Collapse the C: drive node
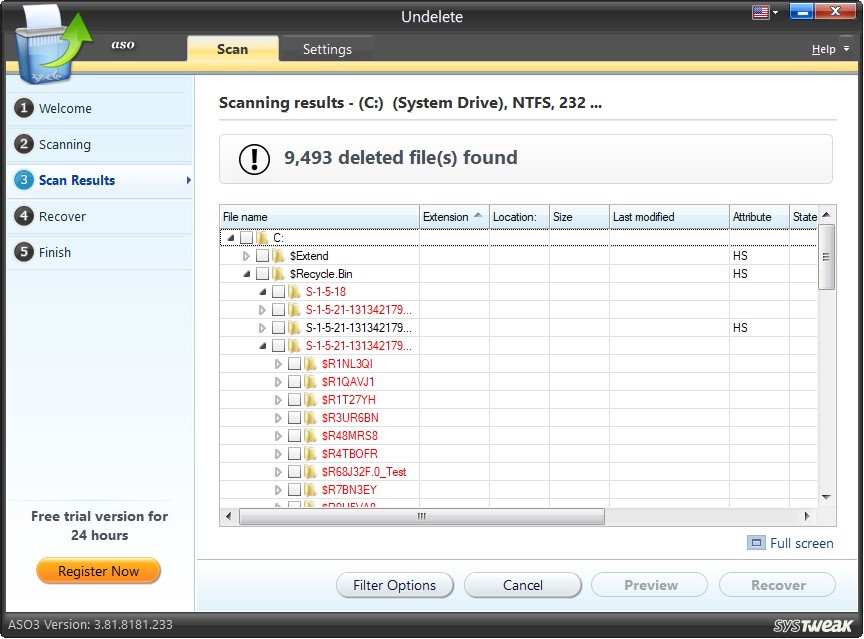Image resolution: width=864 pixels, height=639 pixels. (x=229, y=238)
